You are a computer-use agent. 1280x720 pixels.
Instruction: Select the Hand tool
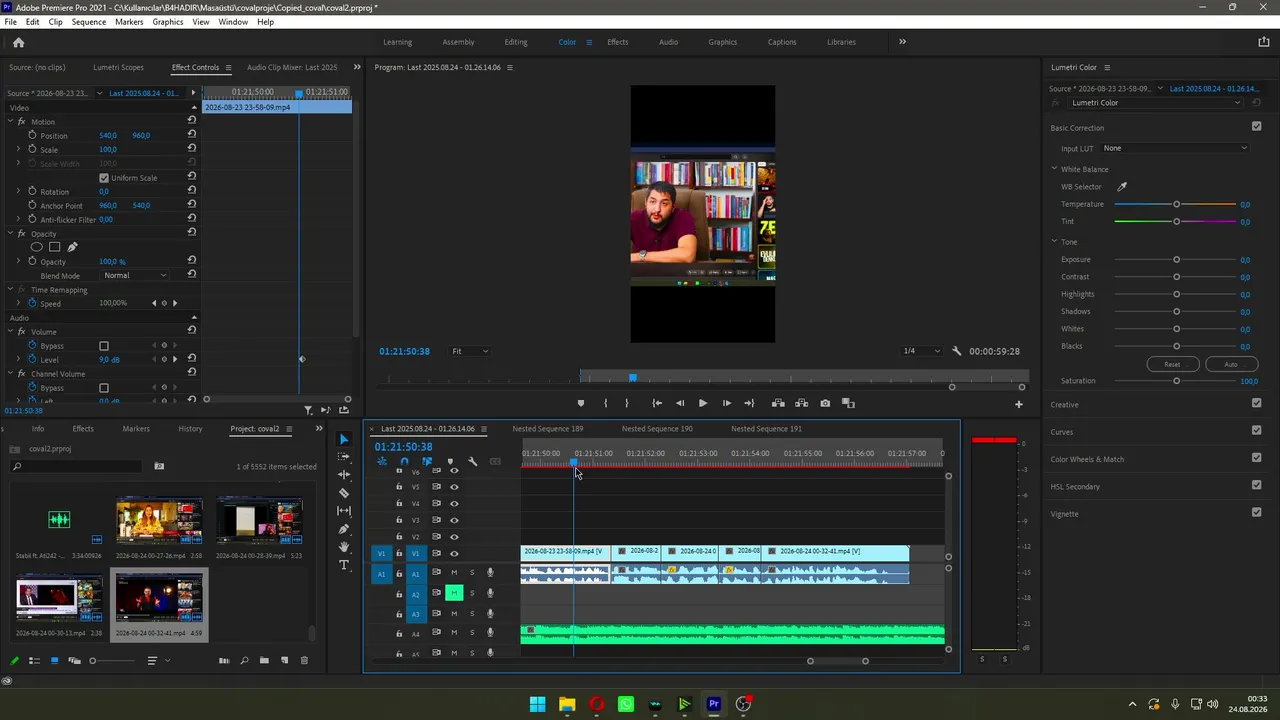tap(344, 547)
